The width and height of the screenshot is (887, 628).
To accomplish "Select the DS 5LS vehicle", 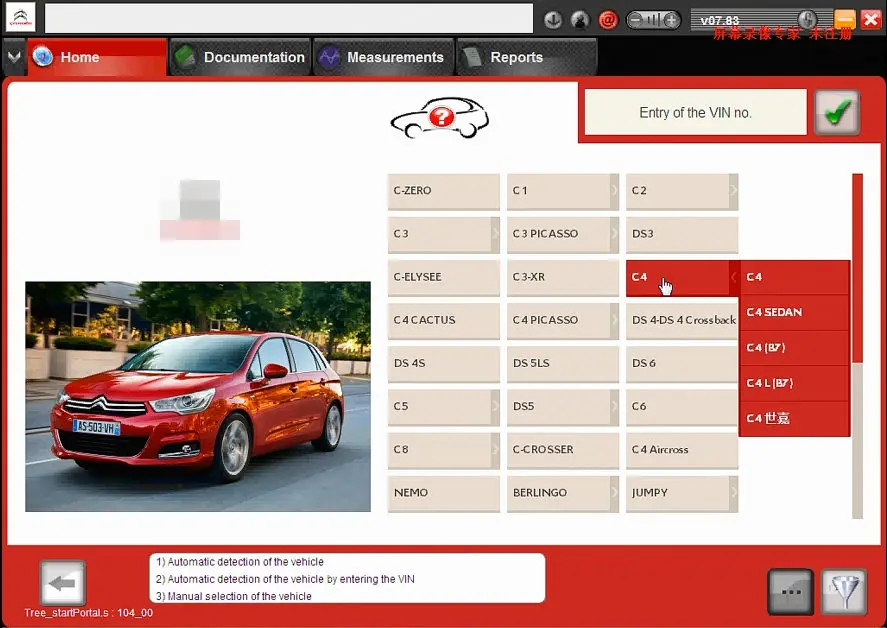I will 563,364.
